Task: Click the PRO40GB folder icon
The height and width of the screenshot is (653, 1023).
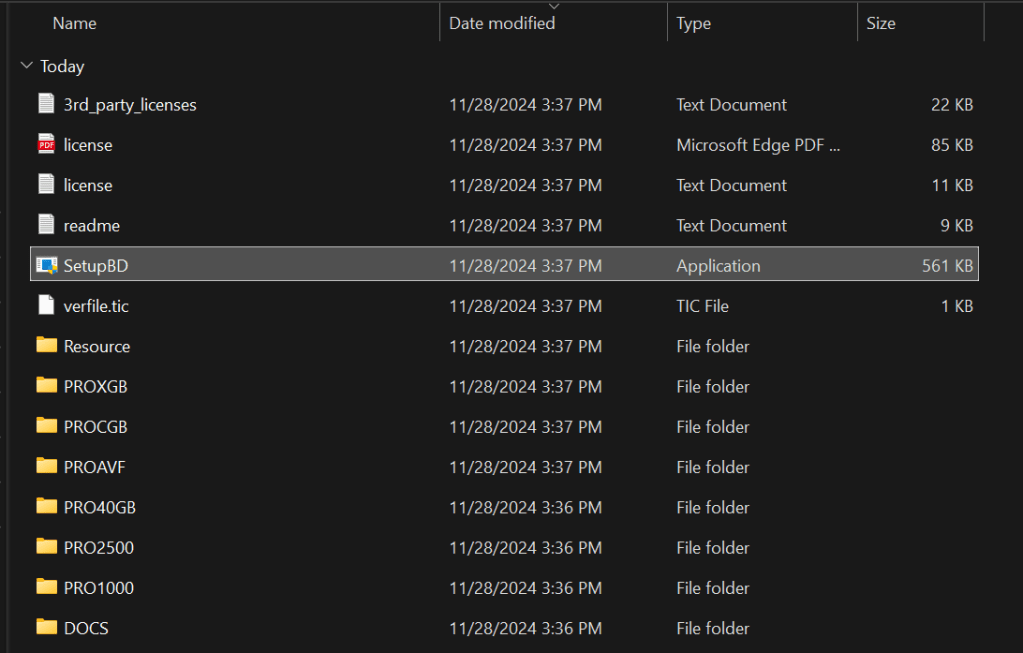Action: click(46, 506)
